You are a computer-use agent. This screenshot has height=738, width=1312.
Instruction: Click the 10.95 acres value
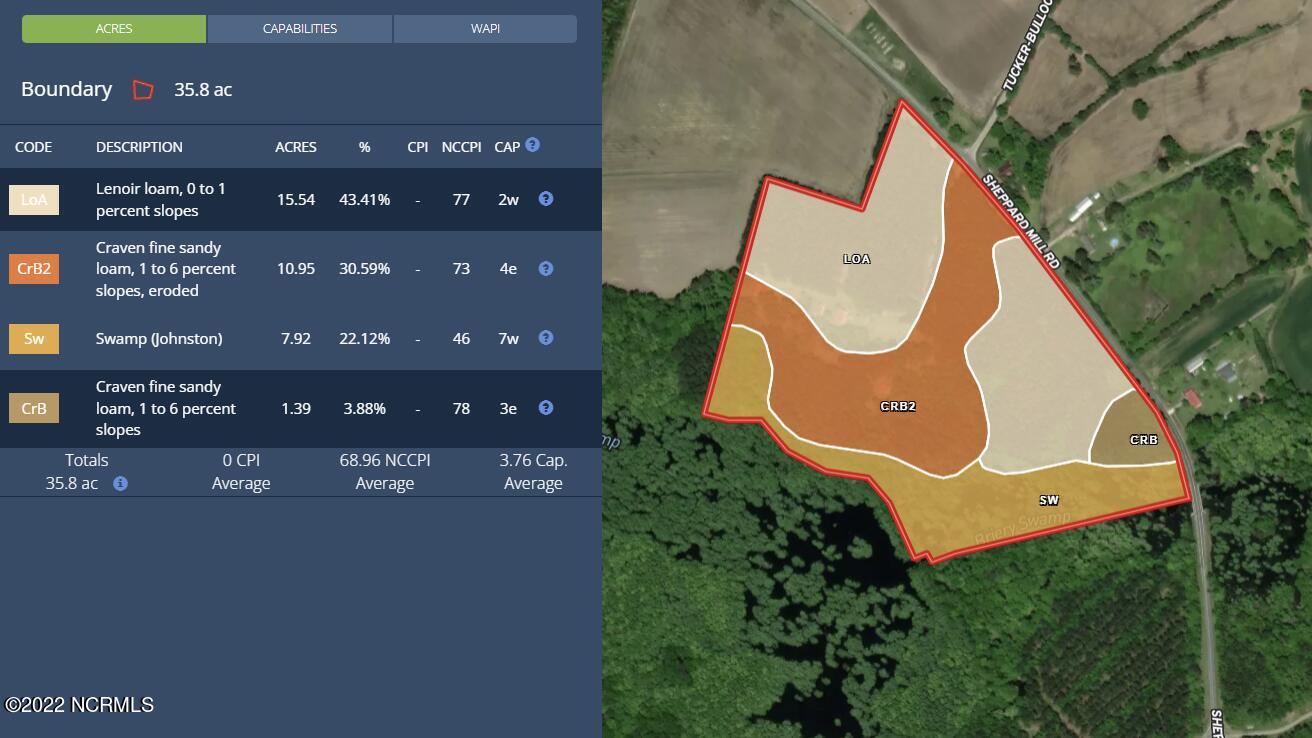296,268
